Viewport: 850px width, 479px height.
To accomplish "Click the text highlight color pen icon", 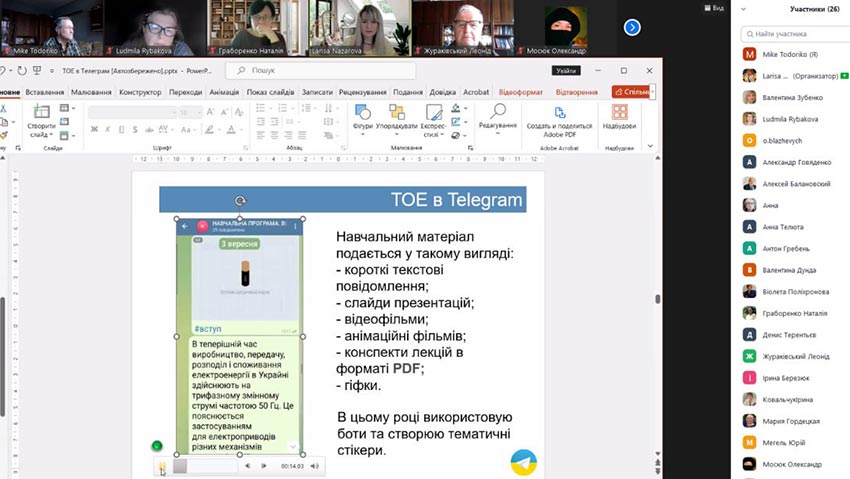I will point(209,130).
